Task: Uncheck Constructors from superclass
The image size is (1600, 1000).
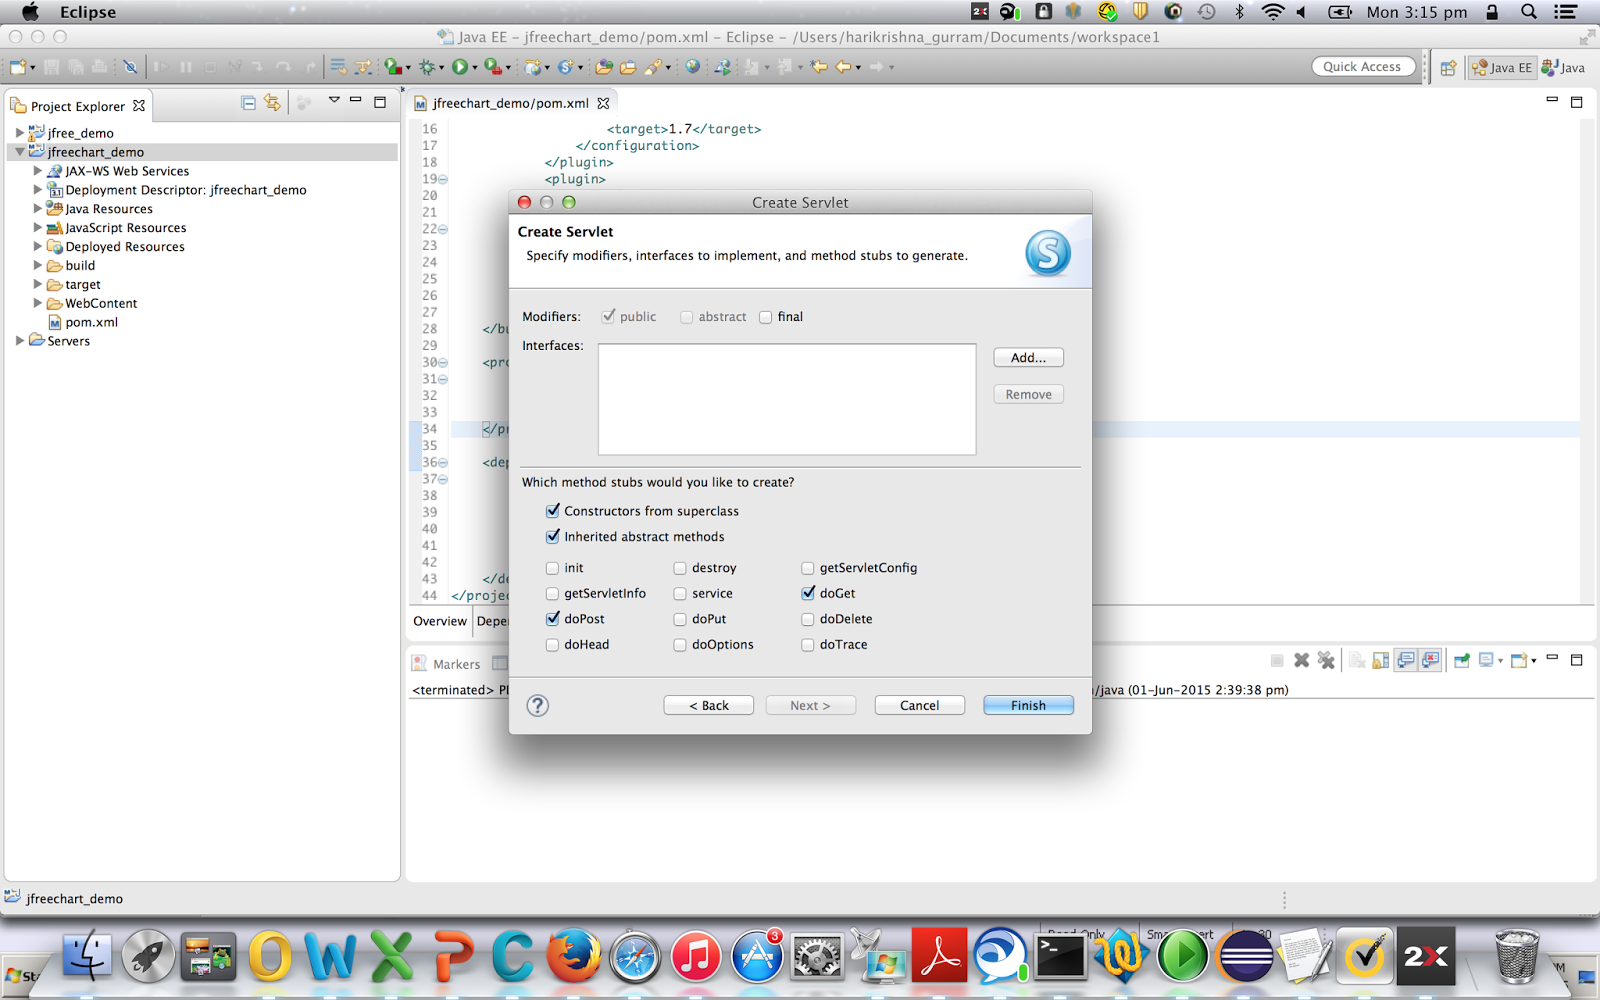Action: click(553, 510)
